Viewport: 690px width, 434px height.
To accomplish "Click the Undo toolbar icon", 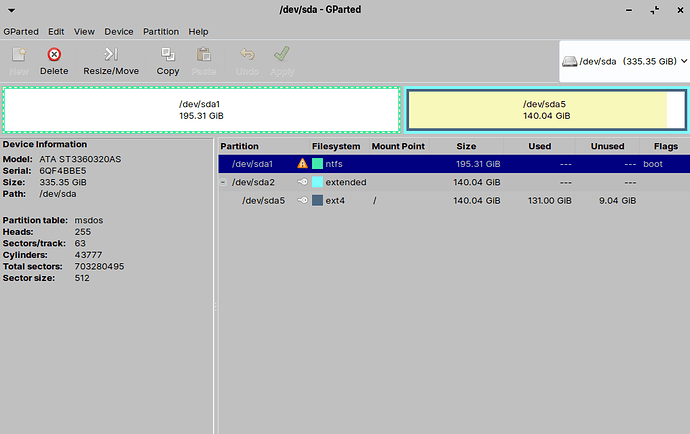I will [247, 55].
